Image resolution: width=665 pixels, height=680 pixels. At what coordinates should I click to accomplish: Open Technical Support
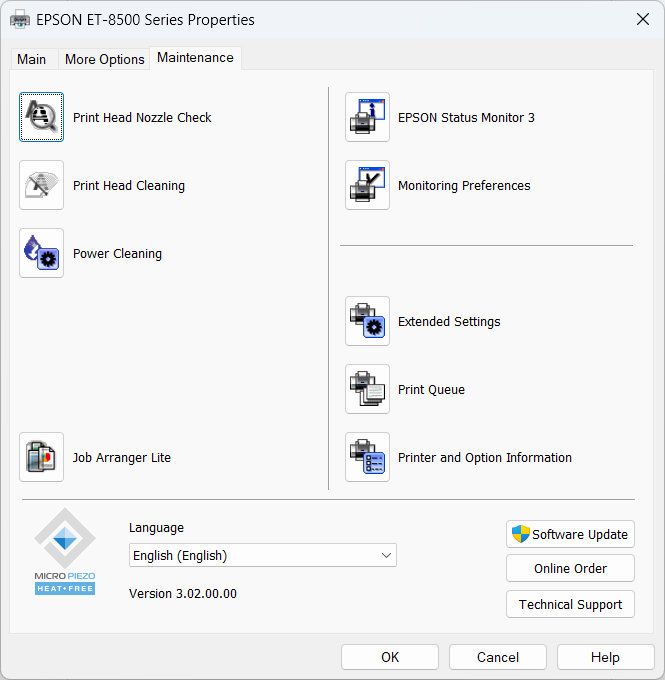point(570,604)
